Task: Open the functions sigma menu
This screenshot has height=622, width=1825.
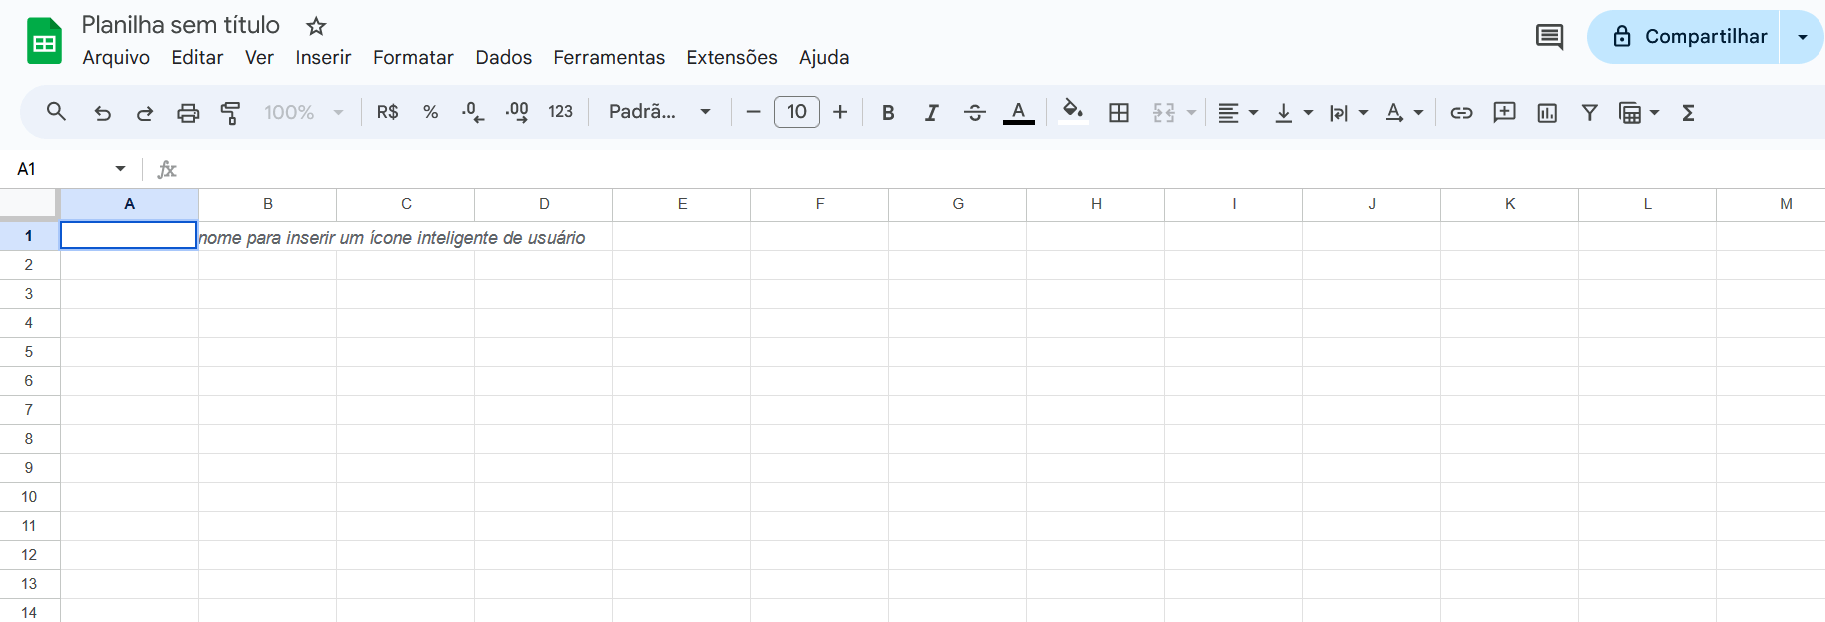Action: point(1688,113)
